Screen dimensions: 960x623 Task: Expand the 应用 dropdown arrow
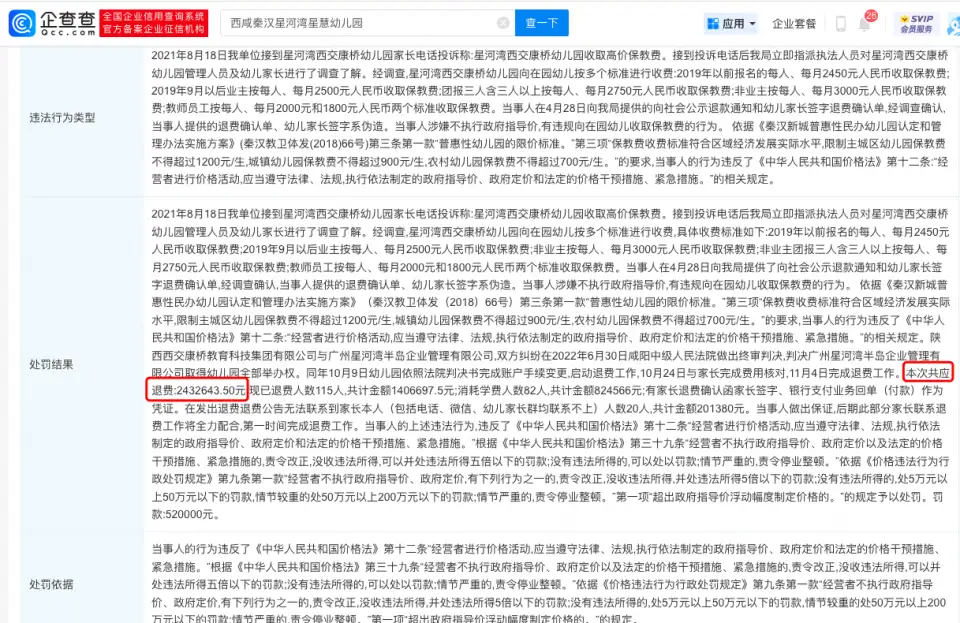(x=752, y=23)
